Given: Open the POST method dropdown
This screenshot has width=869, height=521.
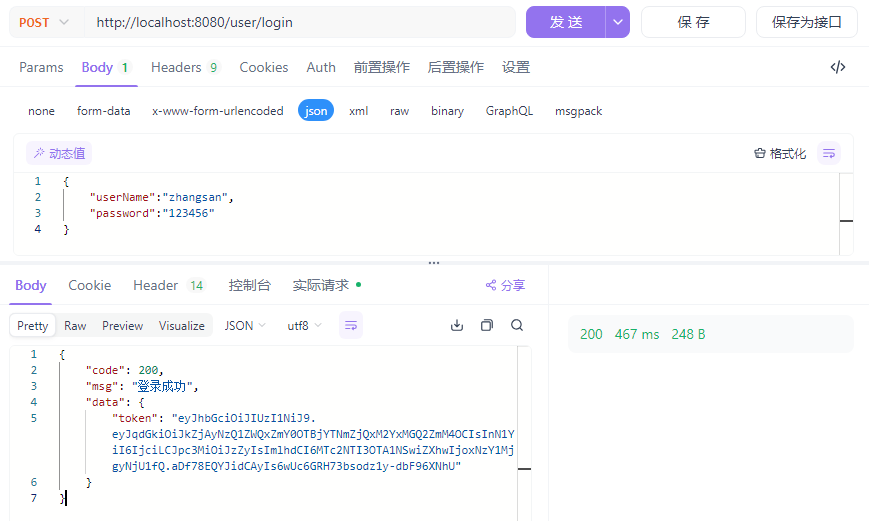Looking at the screenshot, I should coord(44,22).
